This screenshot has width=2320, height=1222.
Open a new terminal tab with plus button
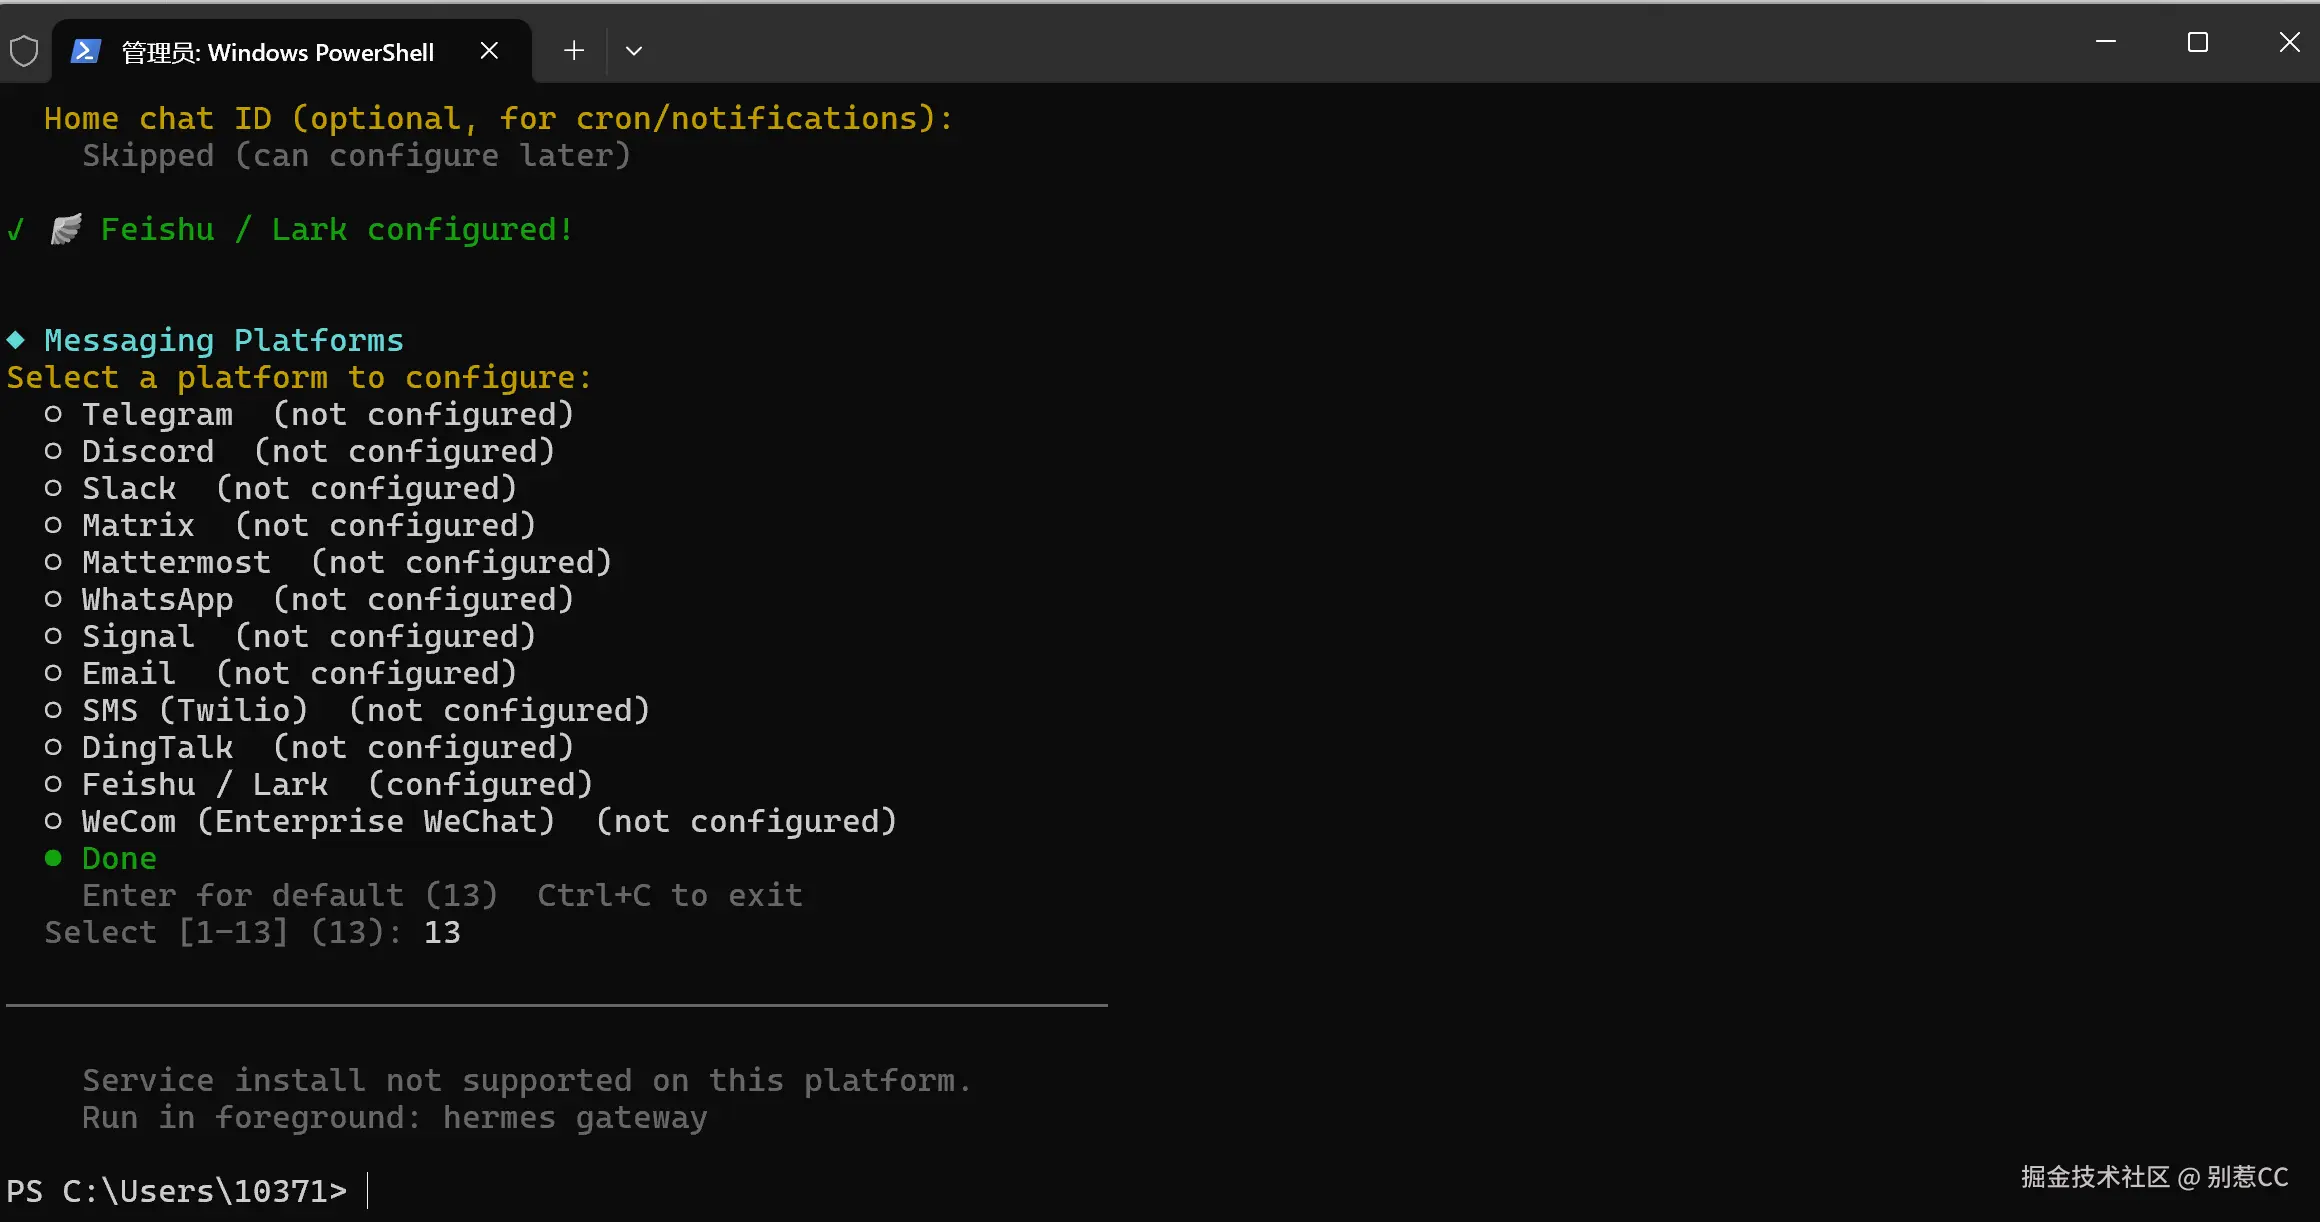click(x=573, y=51)
